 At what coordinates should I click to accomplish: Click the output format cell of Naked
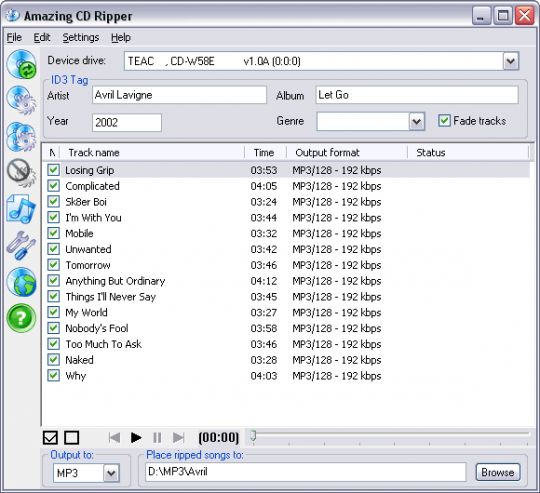[x=336, y=360]
